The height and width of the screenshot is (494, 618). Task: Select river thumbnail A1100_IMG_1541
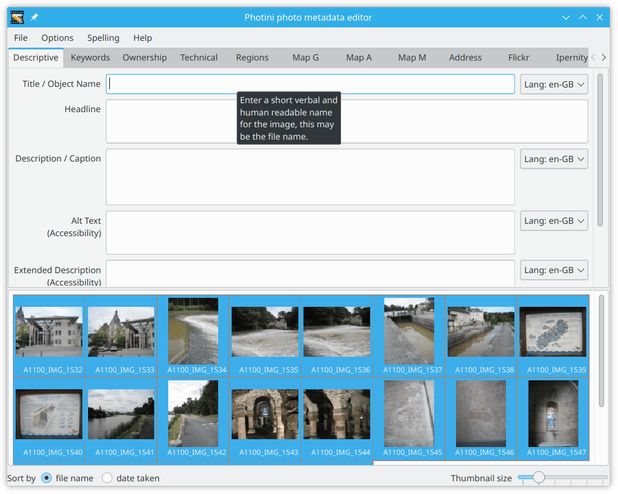(x=121, y=419)
